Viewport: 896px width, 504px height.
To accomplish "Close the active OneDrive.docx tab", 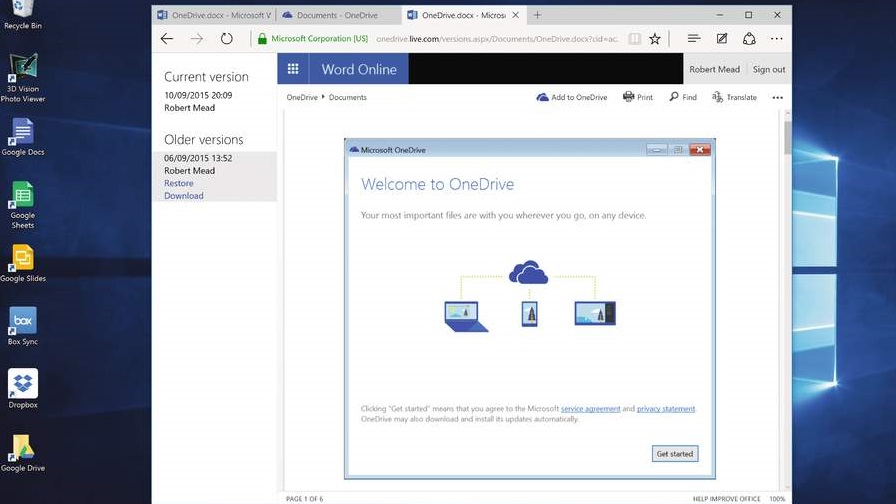I will 515,15.
